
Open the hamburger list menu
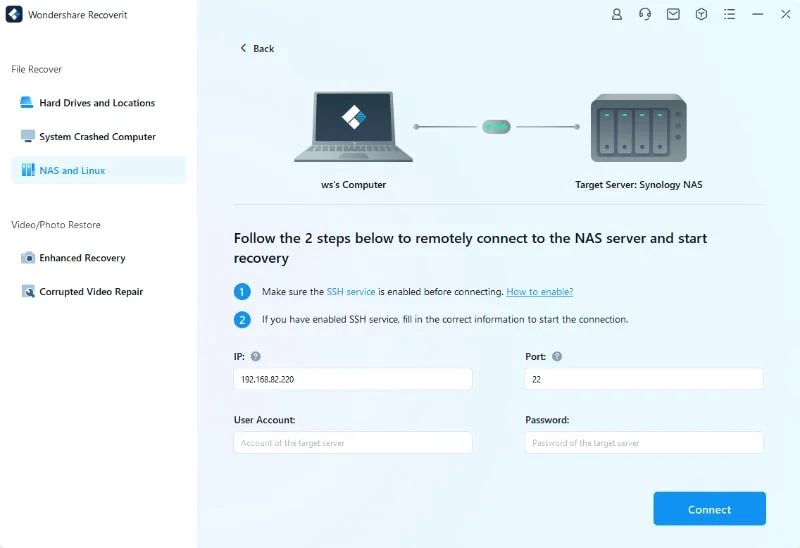click(x=729, y=14)
